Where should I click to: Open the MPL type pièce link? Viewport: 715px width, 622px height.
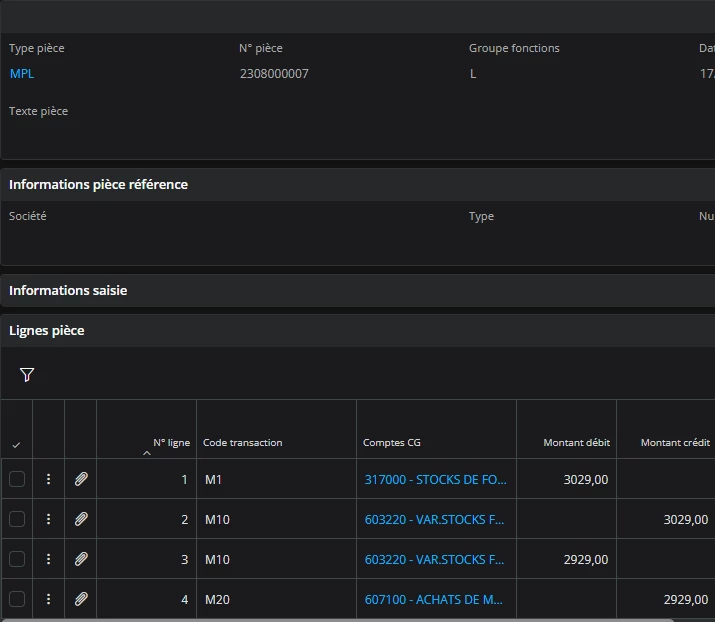(x=22, y=73)
